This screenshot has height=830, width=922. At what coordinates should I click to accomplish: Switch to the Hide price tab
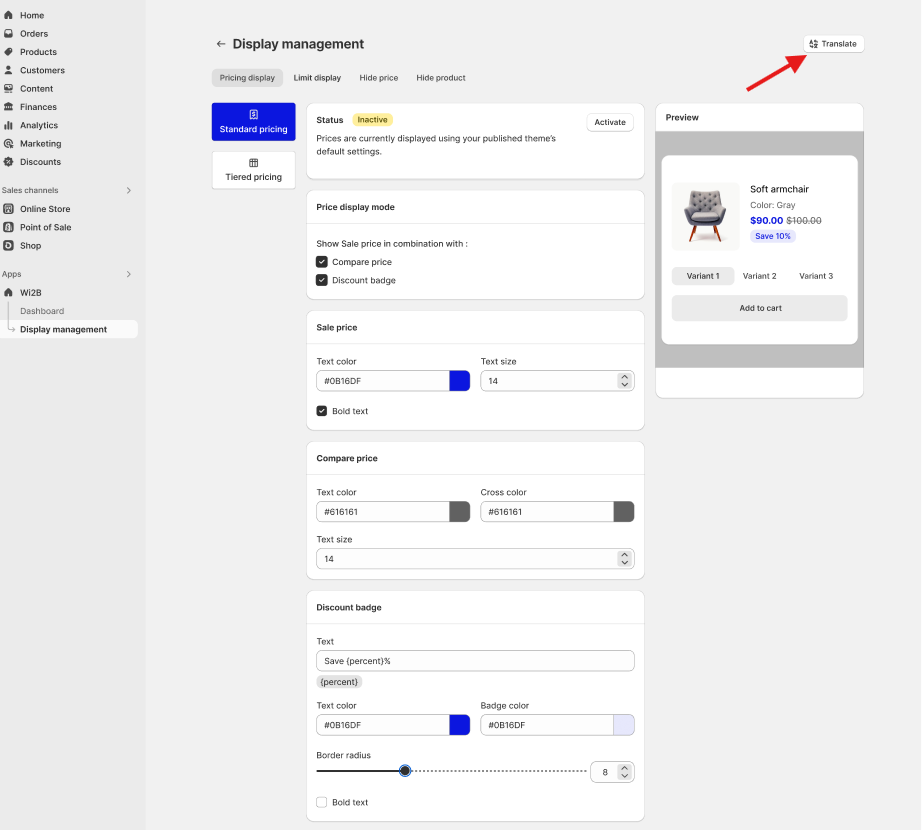click(x=379, y=78)
